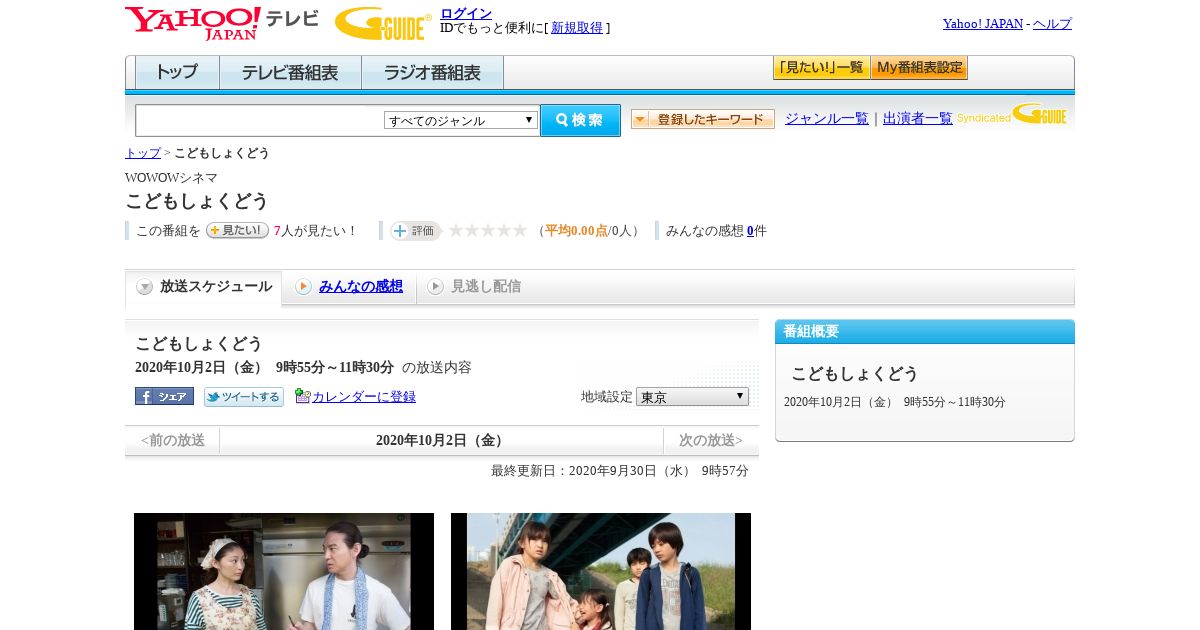The width and height of the screenshot is (1200, 630).
Task: Open the 地域設定 東京 dropdown
Action: (692, 397)
